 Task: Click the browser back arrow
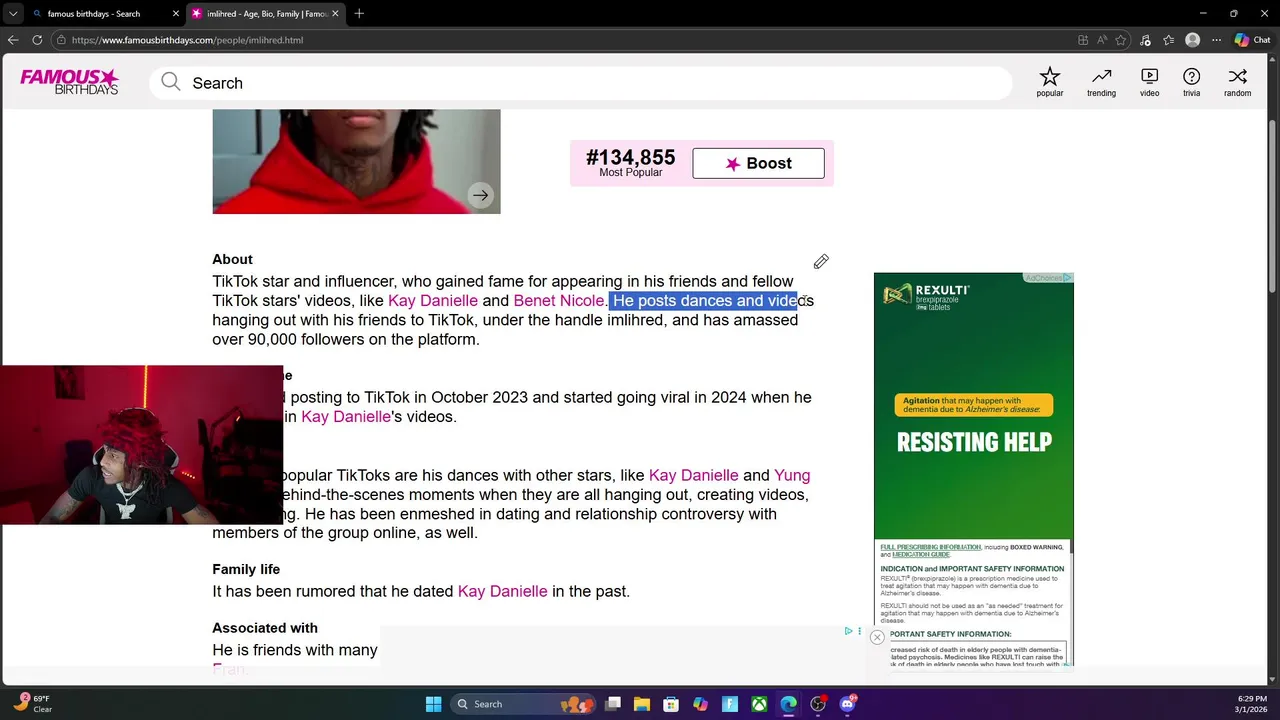pyautogui.click(x=13, y=40)
